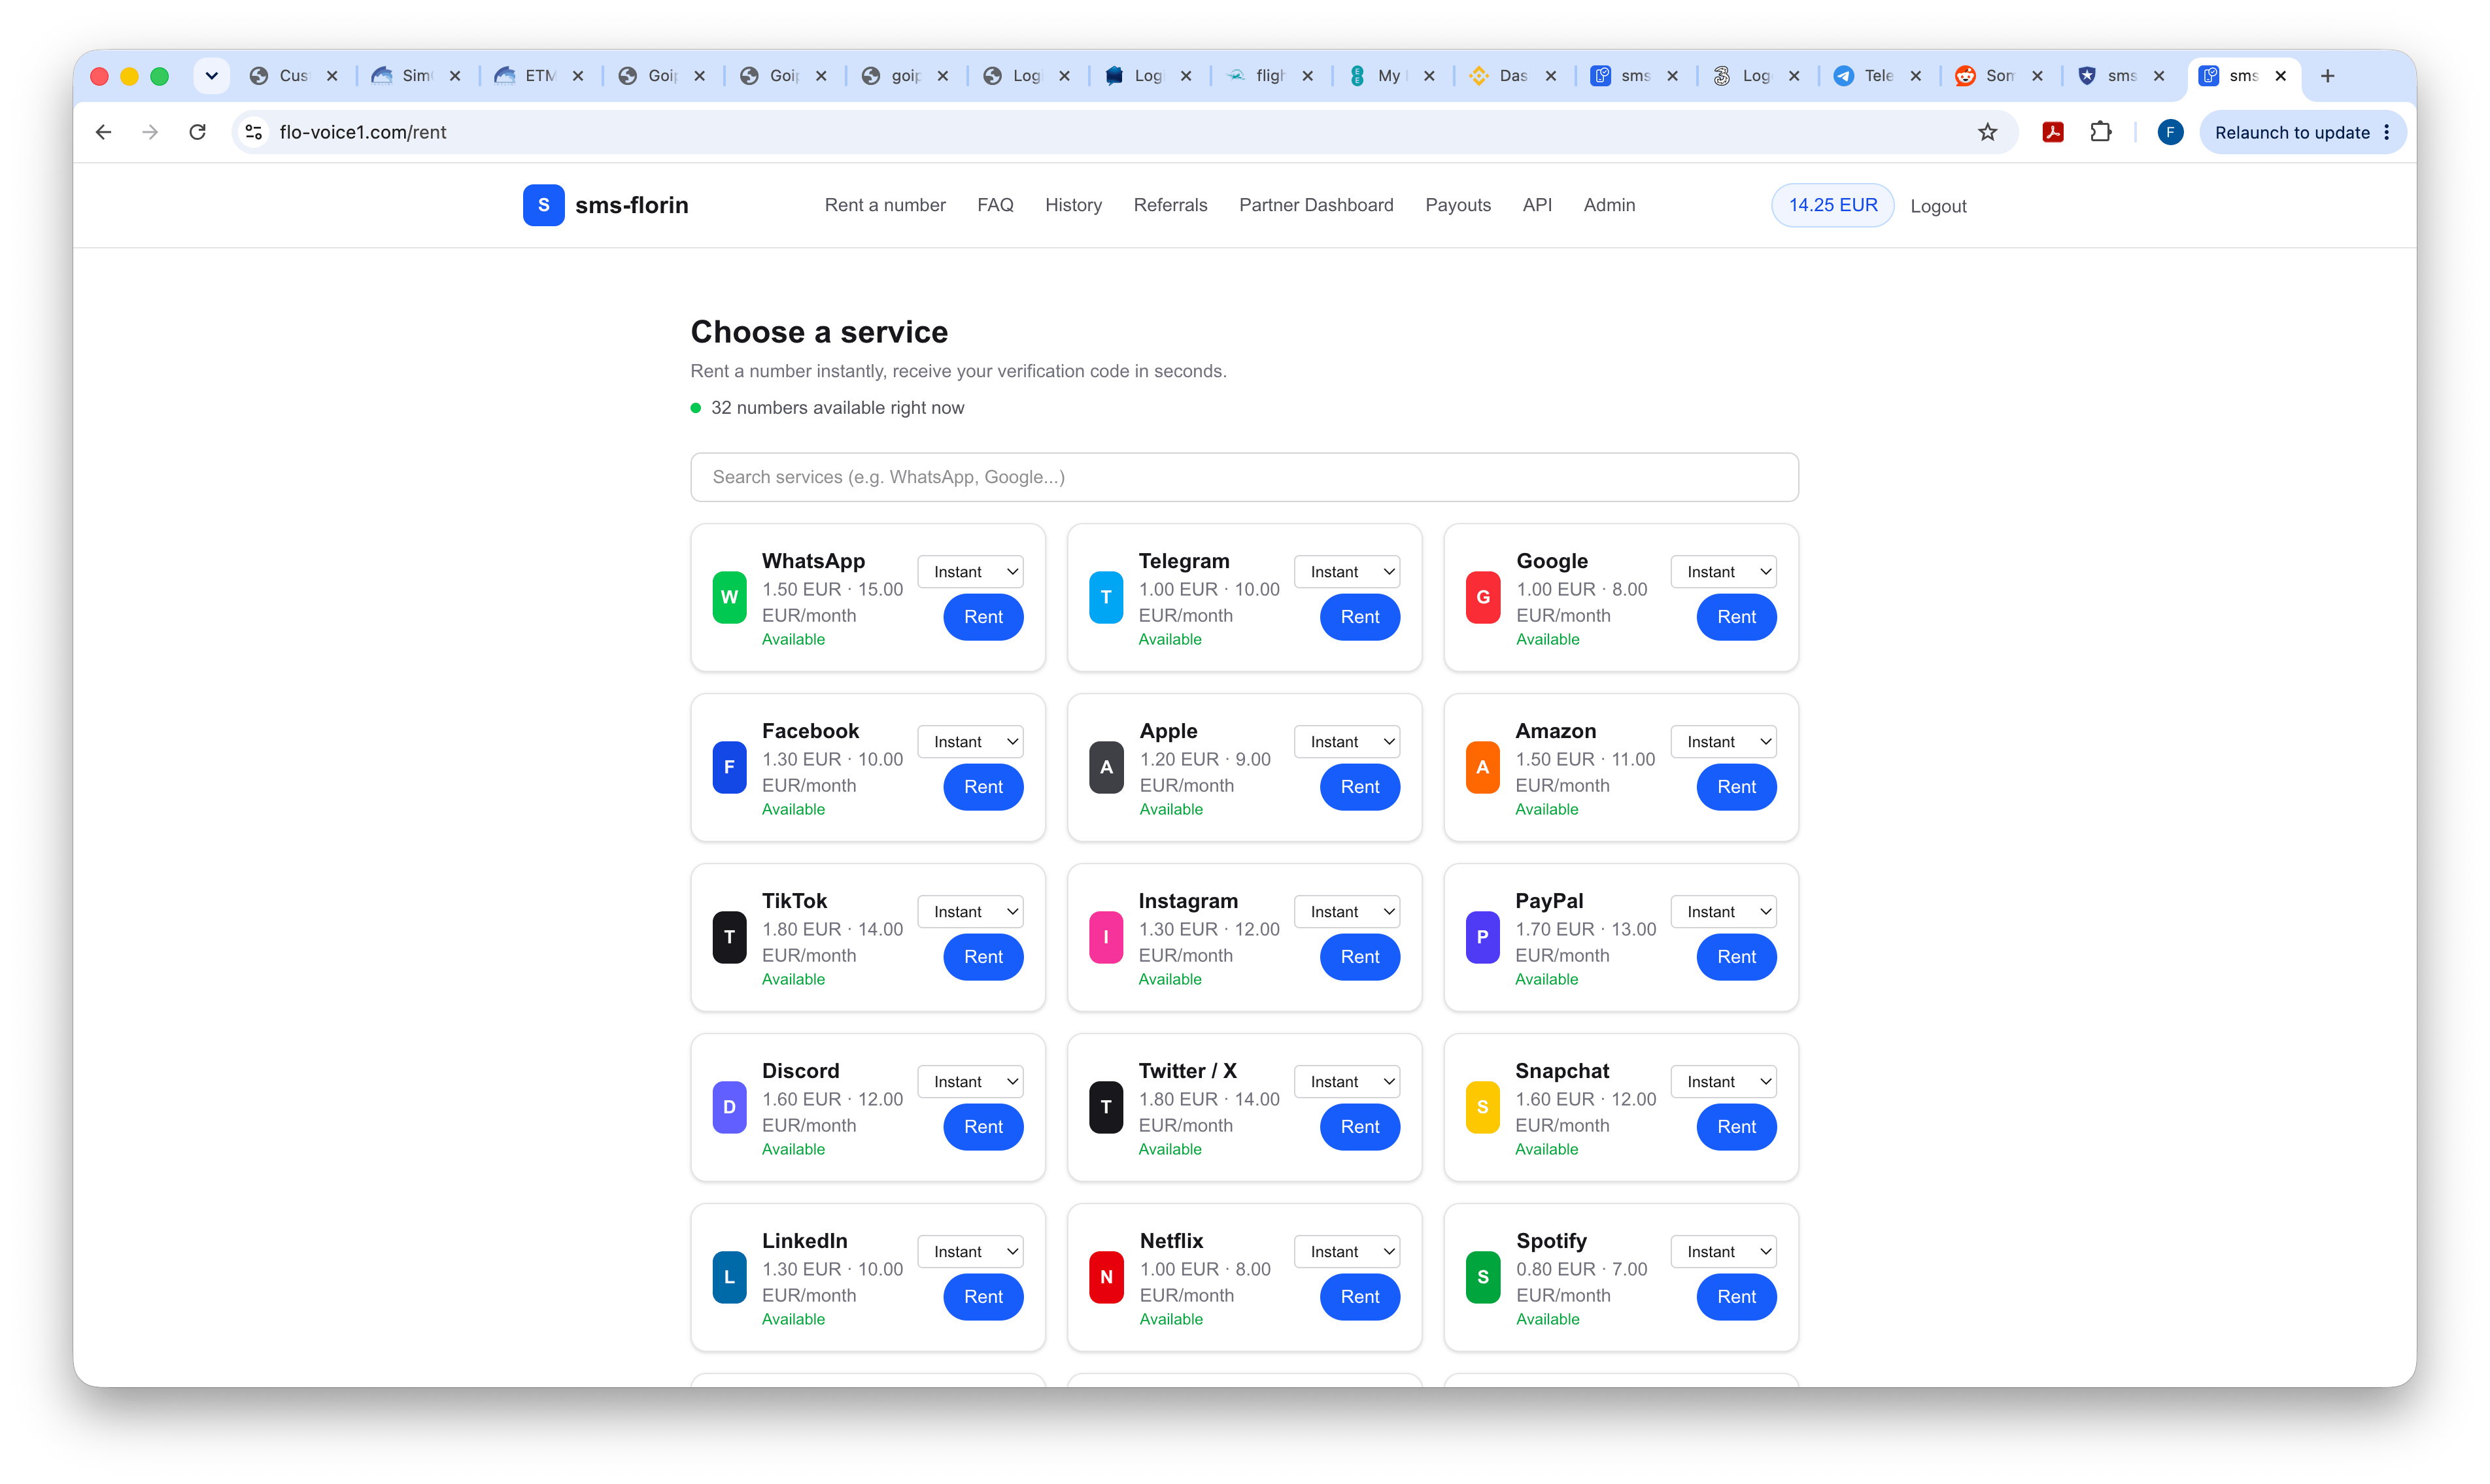Screen dimensions: 2490x1484
Task: Open the History nav item
Action: [1073, 205]
